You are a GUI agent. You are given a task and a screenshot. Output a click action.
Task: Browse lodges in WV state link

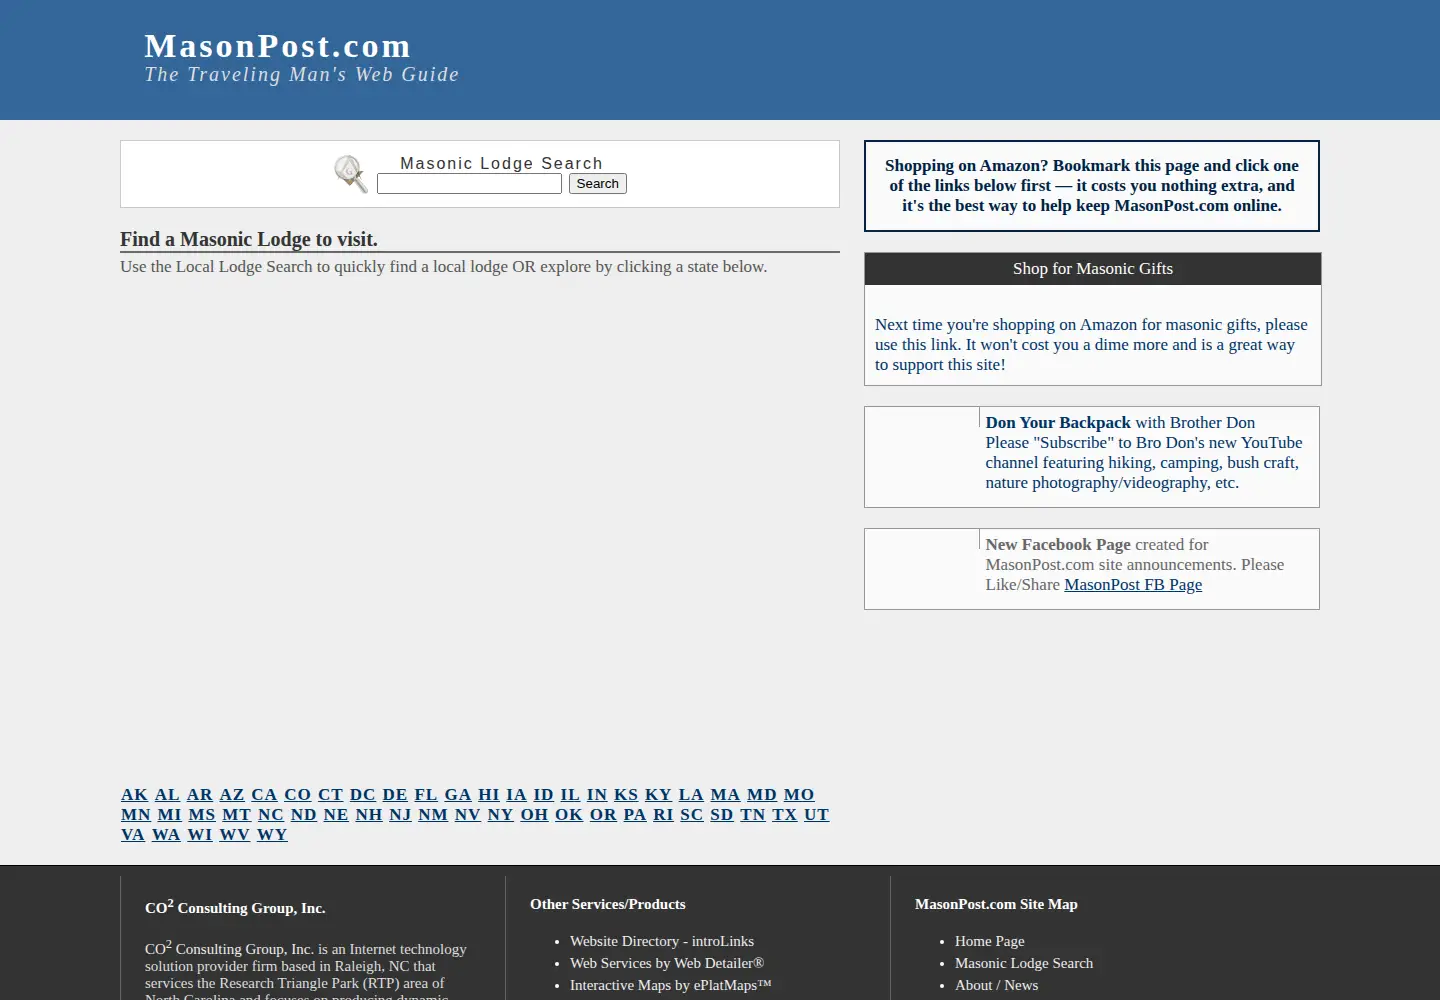pos(235,835)
